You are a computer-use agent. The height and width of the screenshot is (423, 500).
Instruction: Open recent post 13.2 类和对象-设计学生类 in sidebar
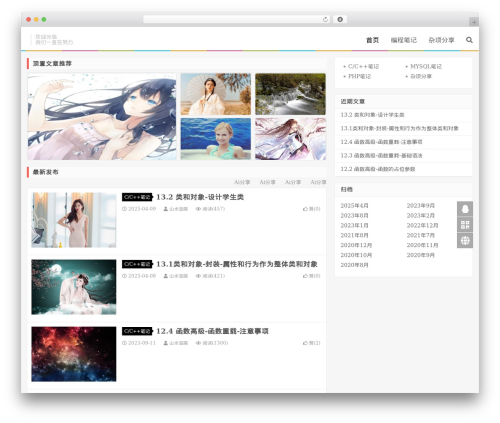pyautogui.click(x=372, y=115)
